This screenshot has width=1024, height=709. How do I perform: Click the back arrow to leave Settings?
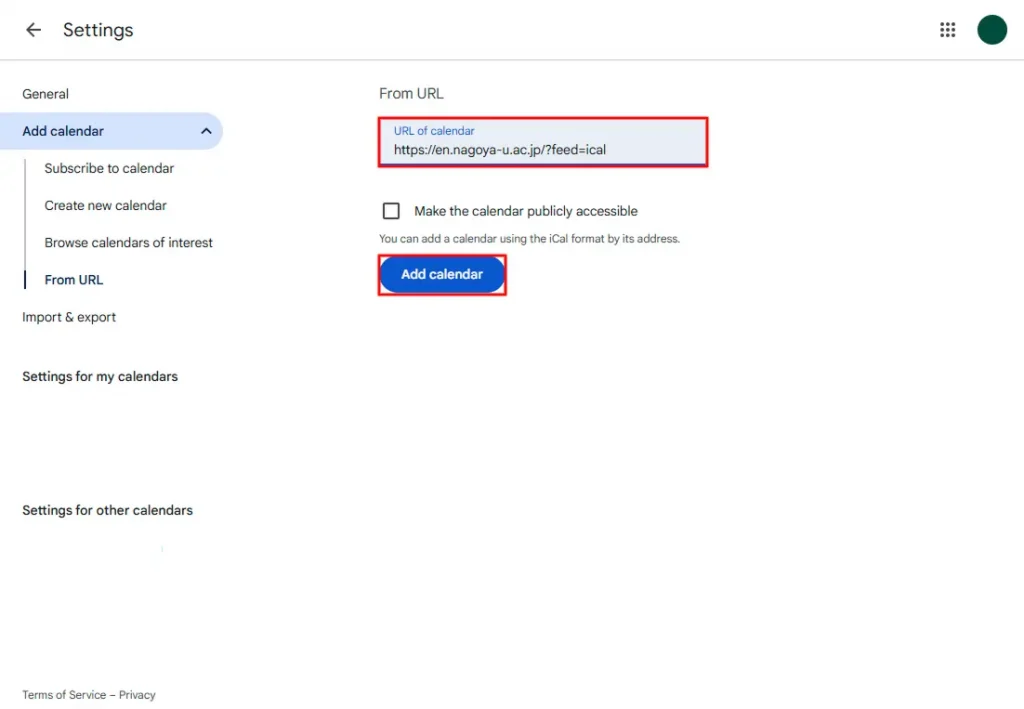33,30
